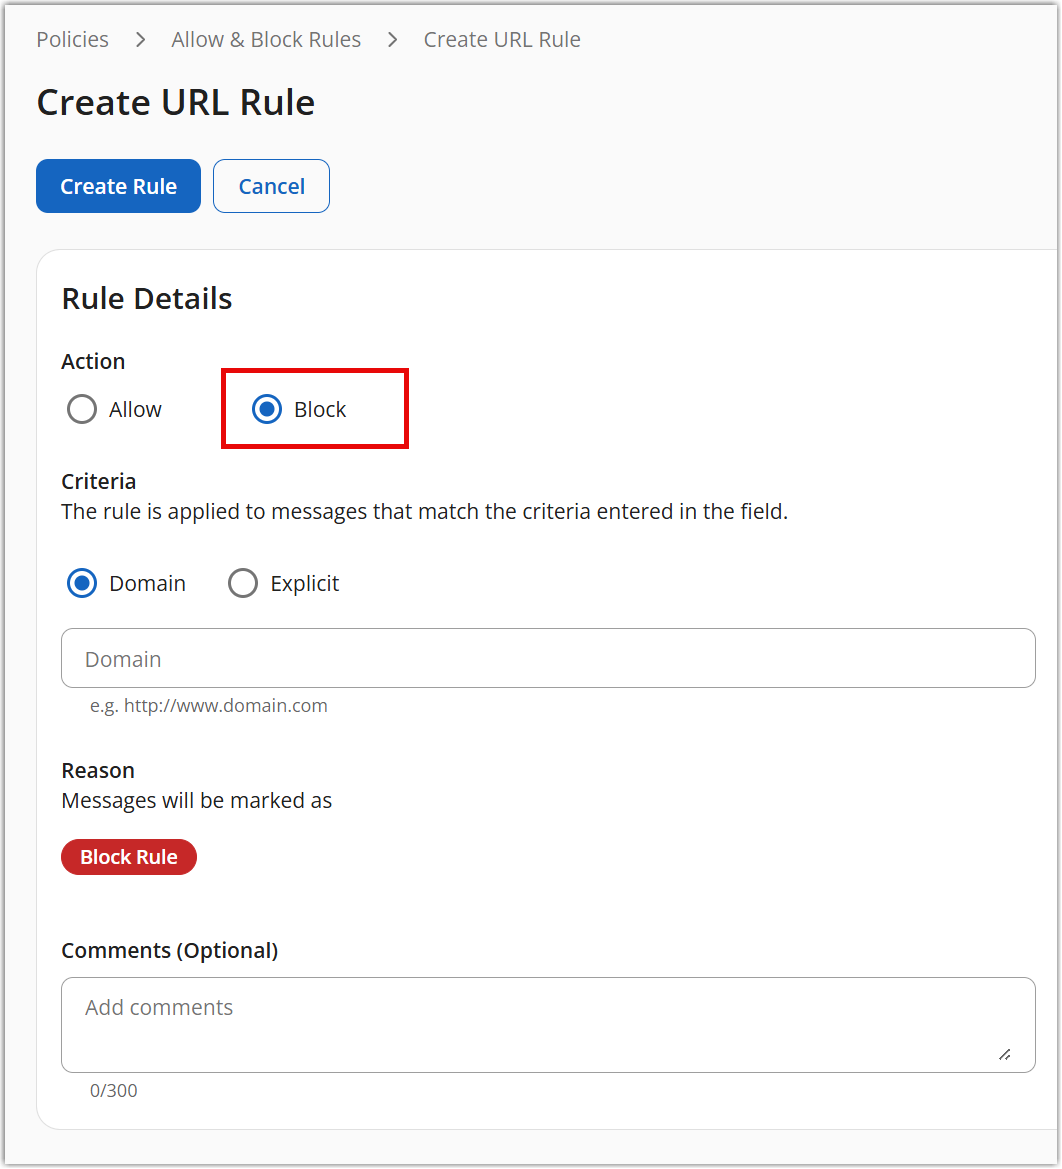Image resolution: width=1062 pixels, height=1169 pixels.
Task: Click the Comments (Optional) label
Action: tap(170, 951)
